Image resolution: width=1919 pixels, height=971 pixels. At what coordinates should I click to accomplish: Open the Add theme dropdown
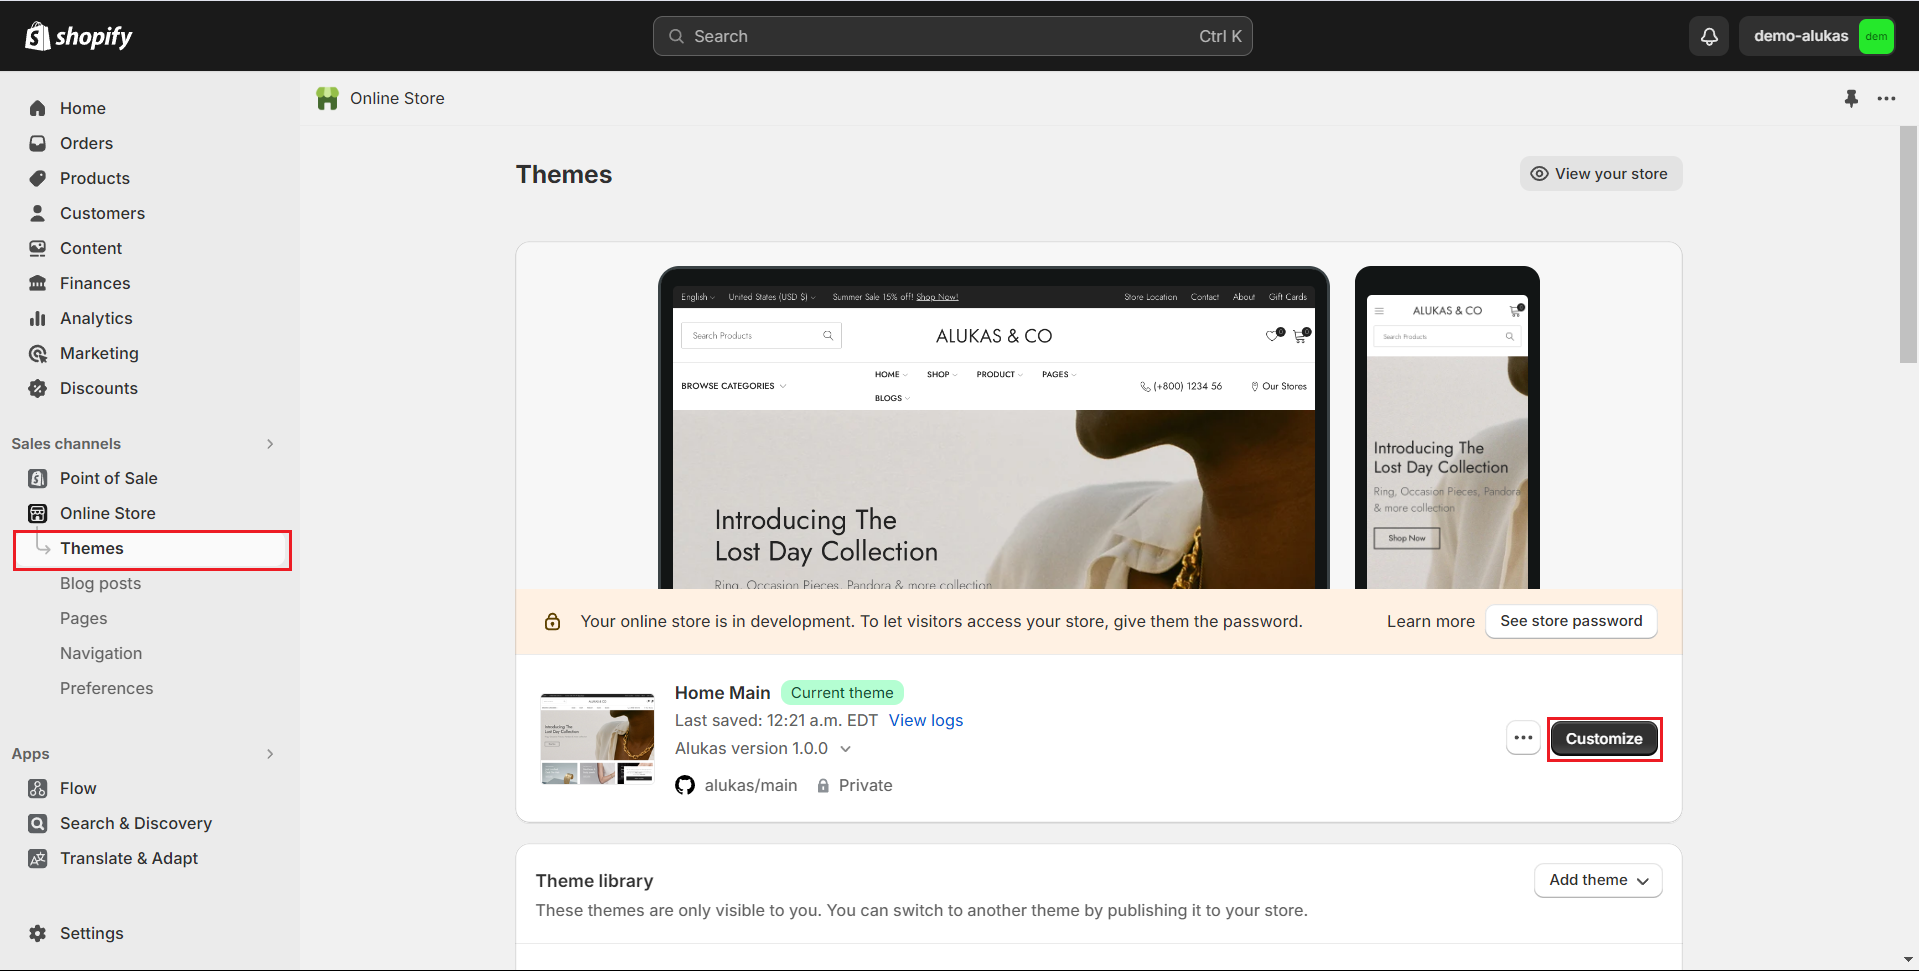pos(1598,880)
